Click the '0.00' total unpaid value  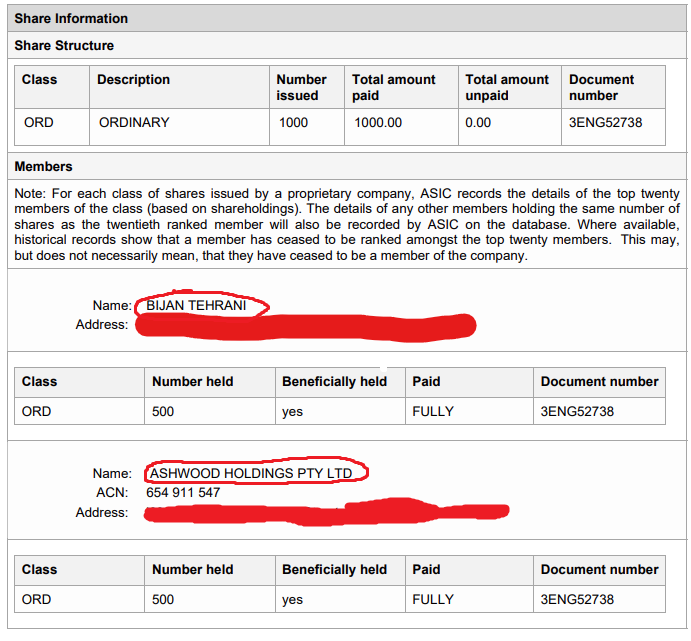[478, 122]
